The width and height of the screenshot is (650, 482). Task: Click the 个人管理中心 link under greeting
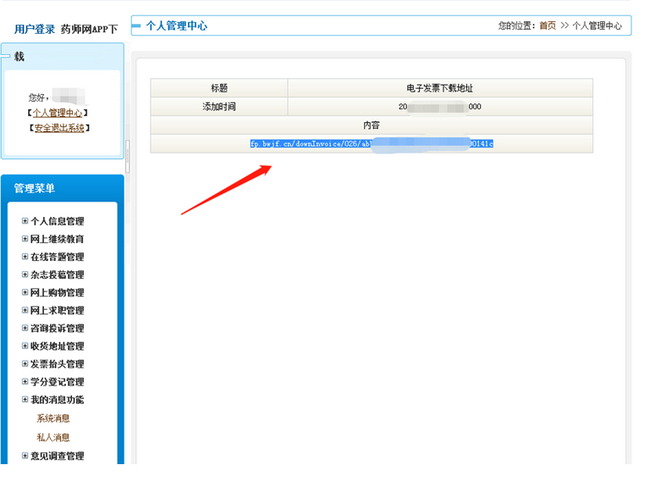pos(57,113)
